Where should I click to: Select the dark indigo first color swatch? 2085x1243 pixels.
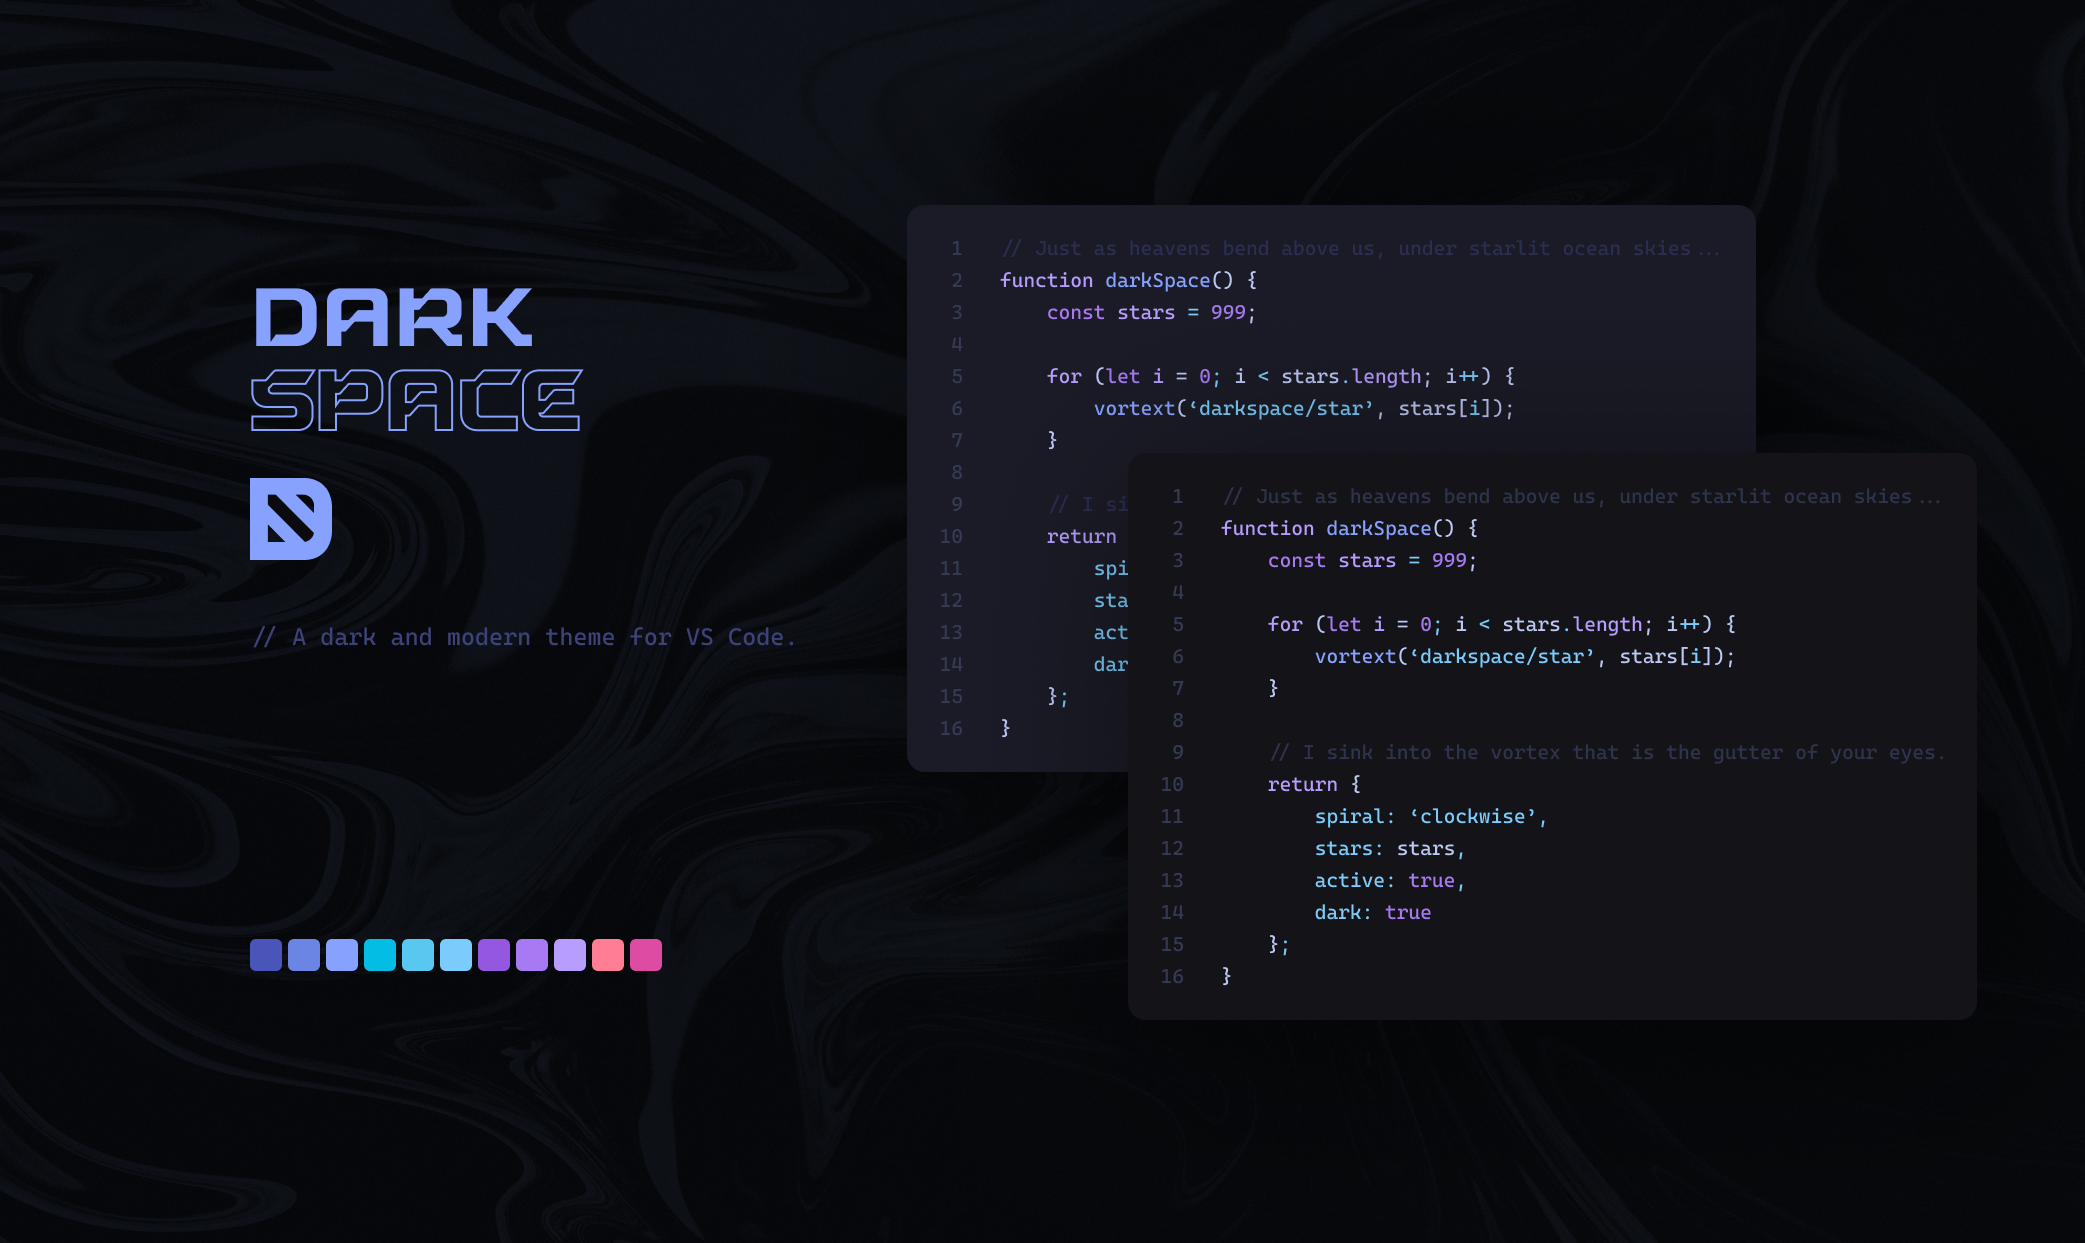[266, 955]
